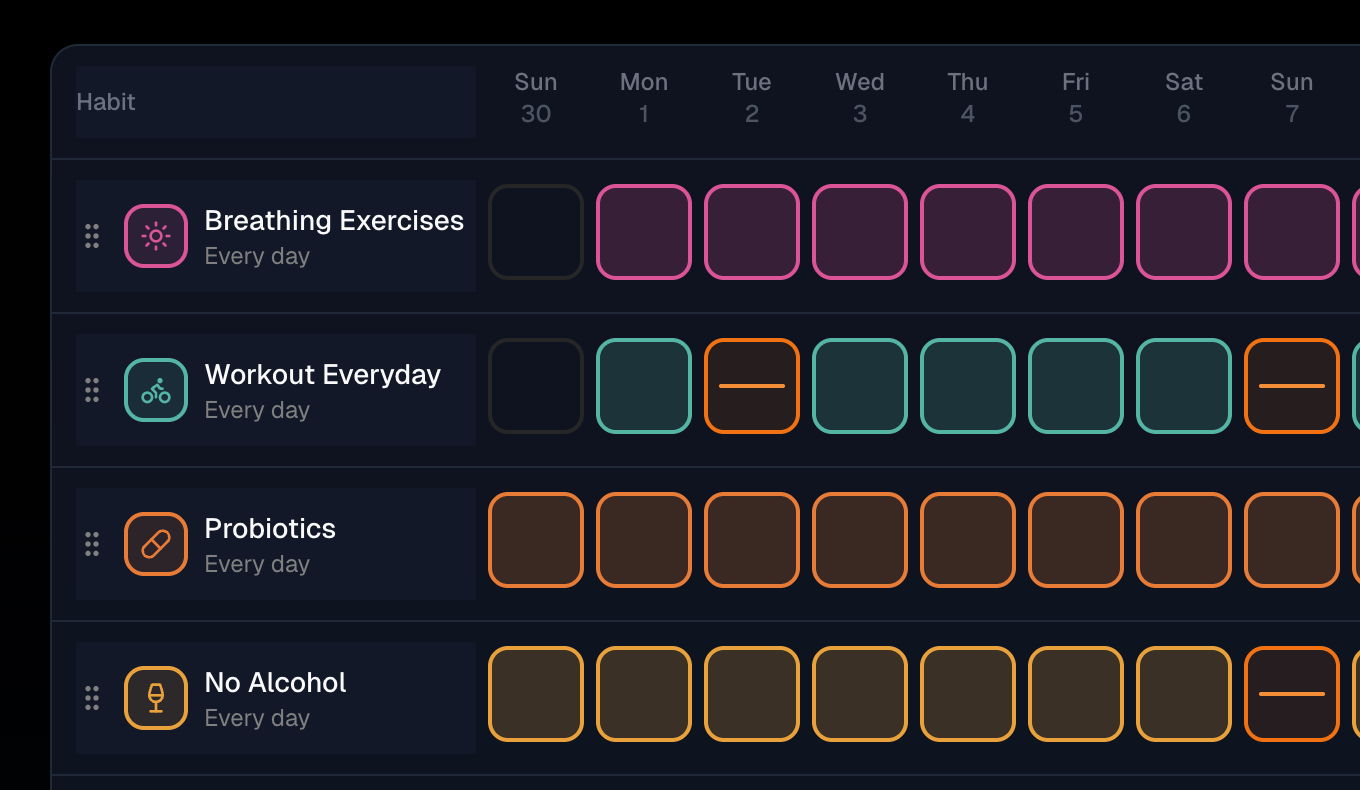Click the Breathing Exercises sun icon
Screen dimensions: 1360x790
click(x=156, y=236)
